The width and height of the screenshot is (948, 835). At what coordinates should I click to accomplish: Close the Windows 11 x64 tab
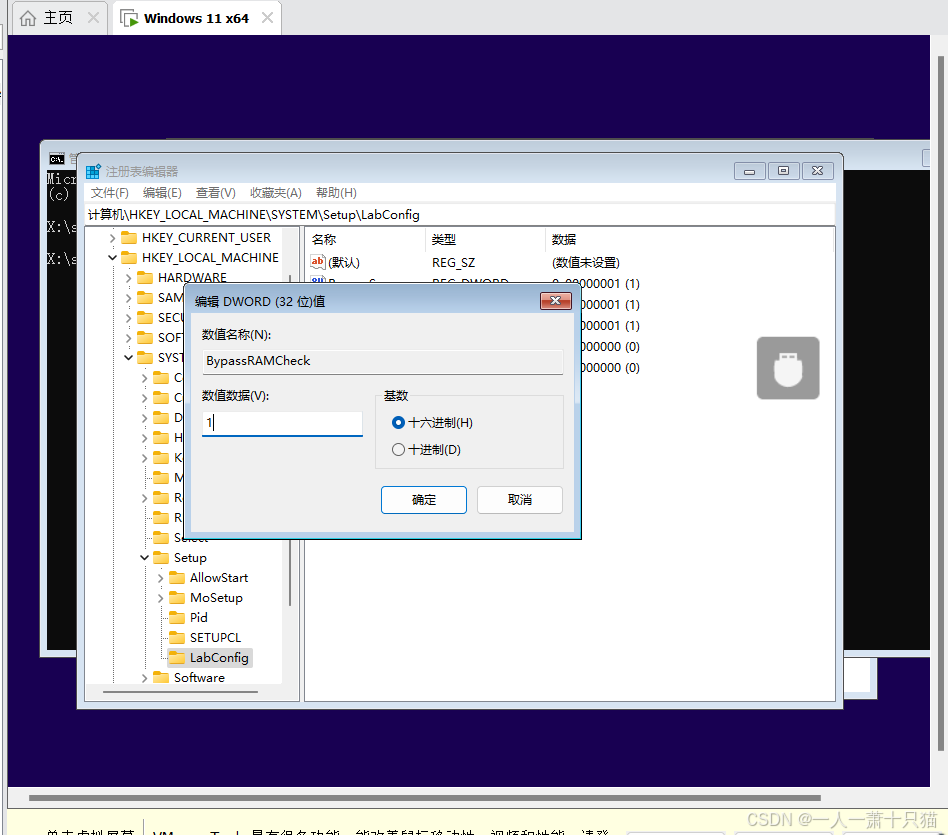tap(267, 18)
